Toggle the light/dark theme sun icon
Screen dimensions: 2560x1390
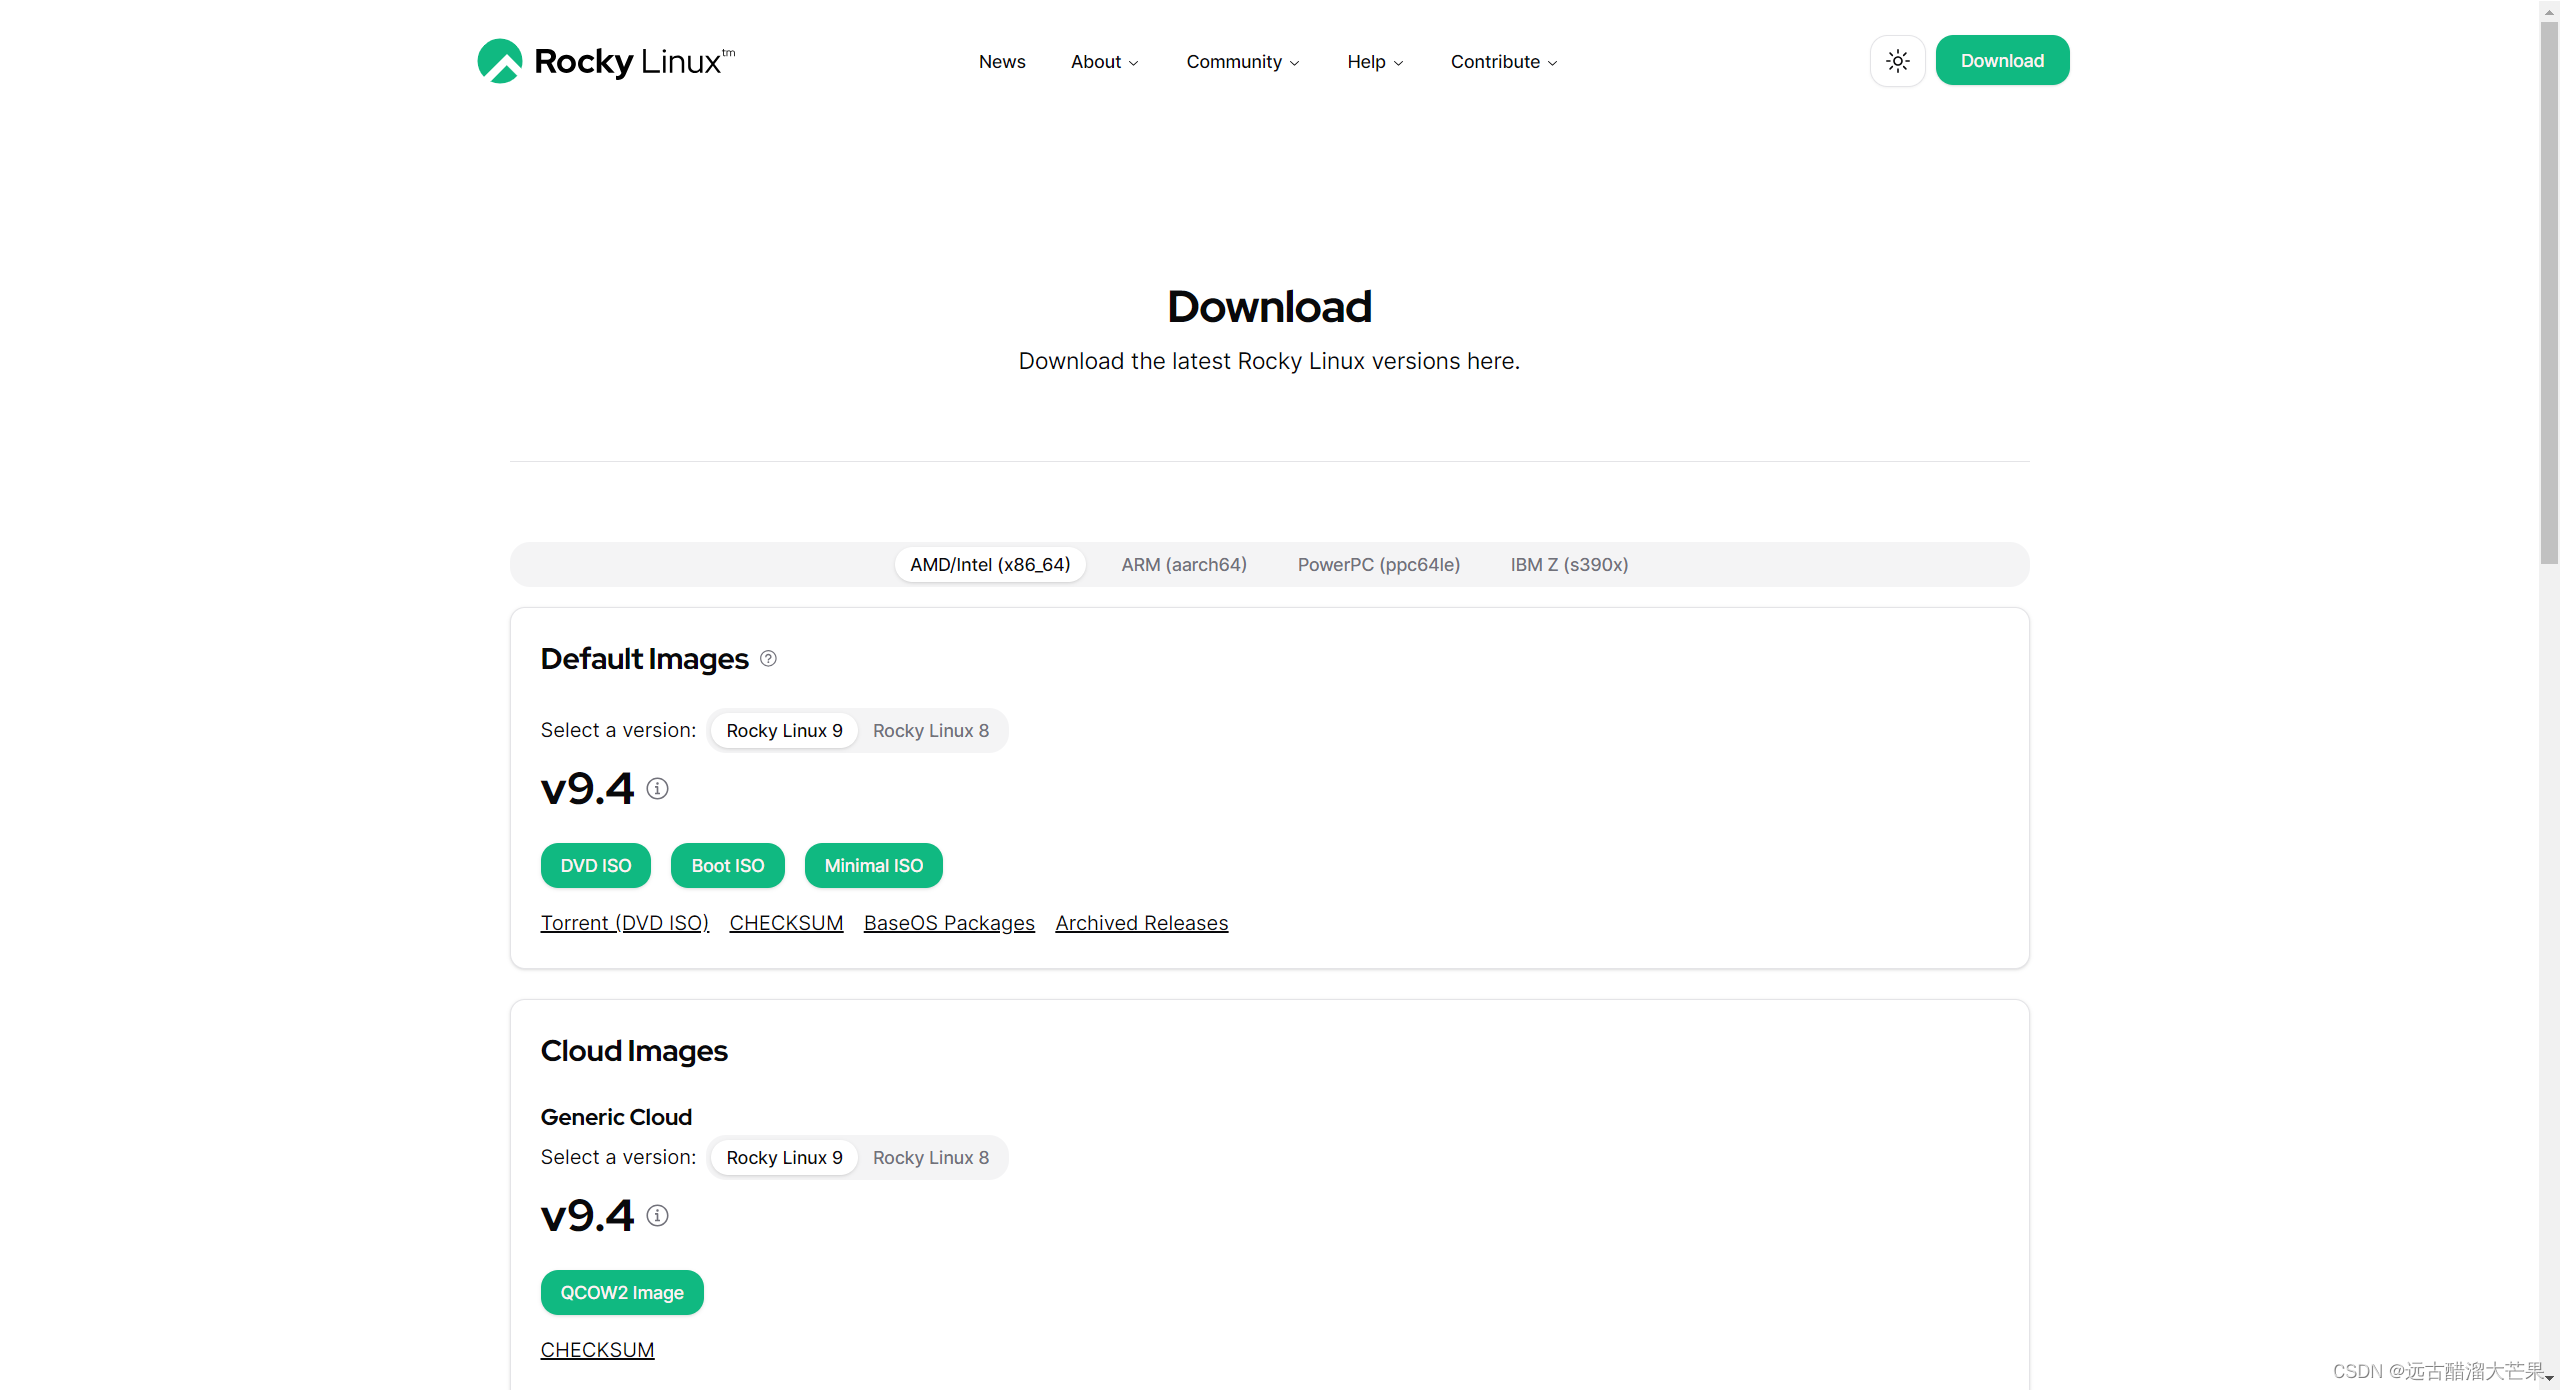pyautogui.click(x=1897, y=61)
